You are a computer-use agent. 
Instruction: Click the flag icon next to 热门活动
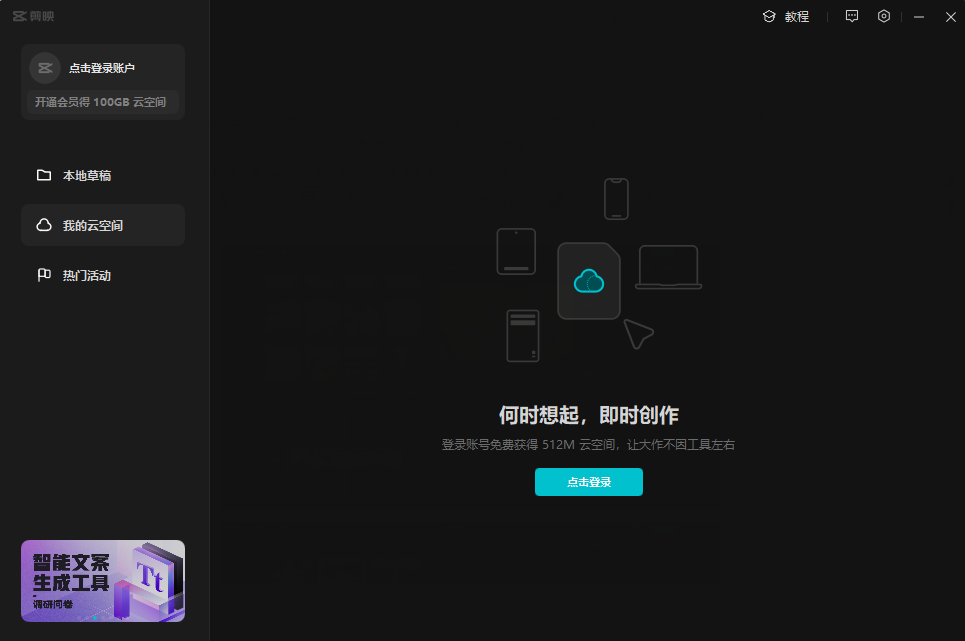[x=43, y=274]
